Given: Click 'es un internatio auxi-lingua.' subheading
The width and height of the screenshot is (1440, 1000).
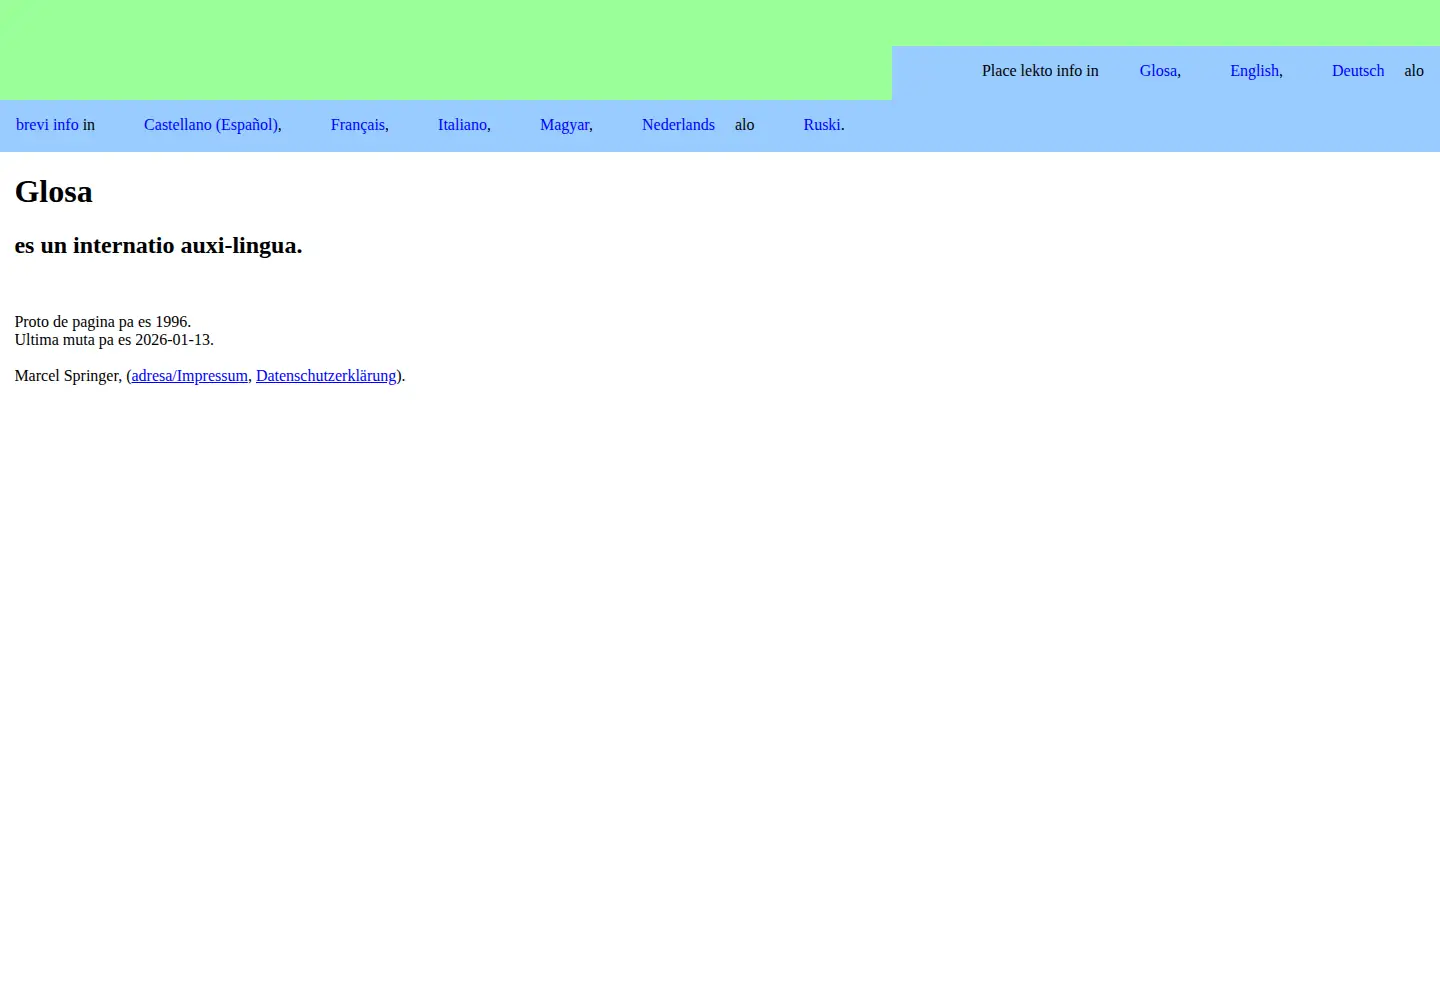Looking at the screenshot, I should pyautogui.click(x=158, y=246).
